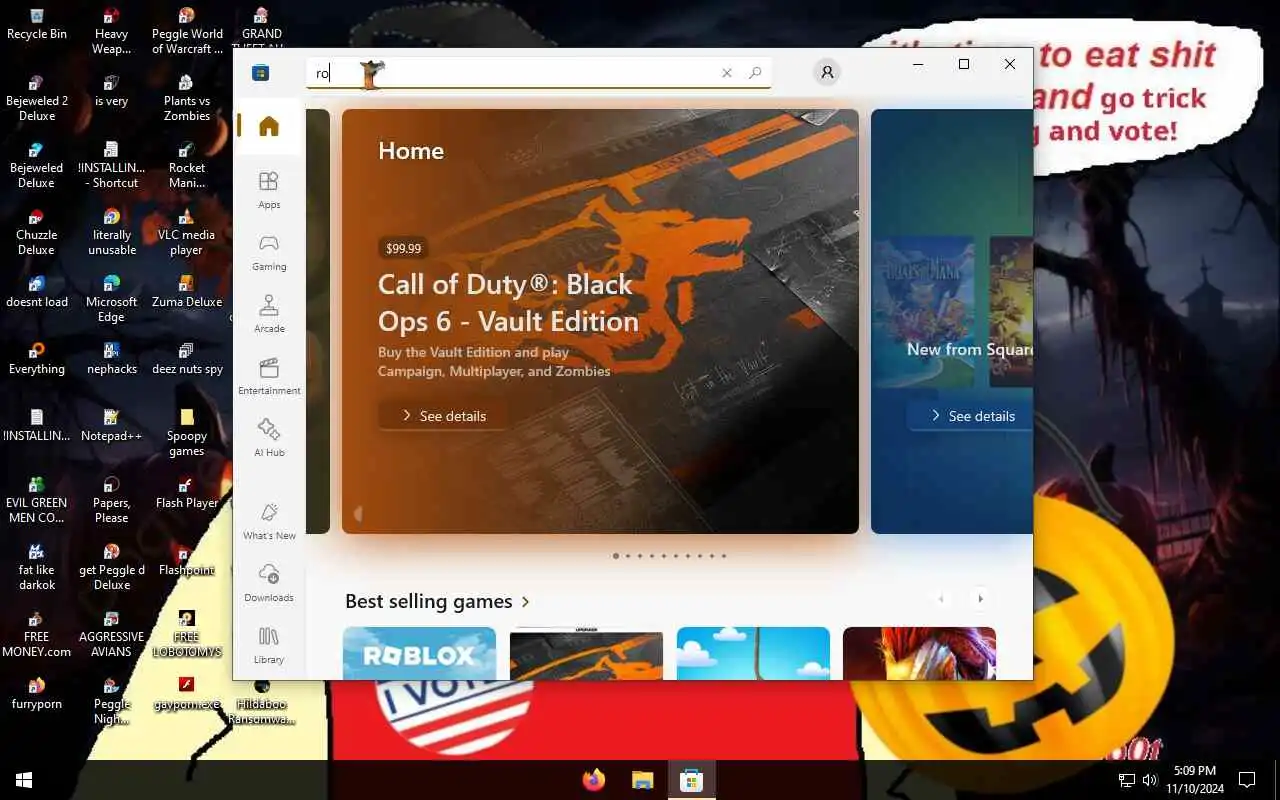Go to the Gaming section
This screenshot has width=1280, height=800.
pos(268,251)
